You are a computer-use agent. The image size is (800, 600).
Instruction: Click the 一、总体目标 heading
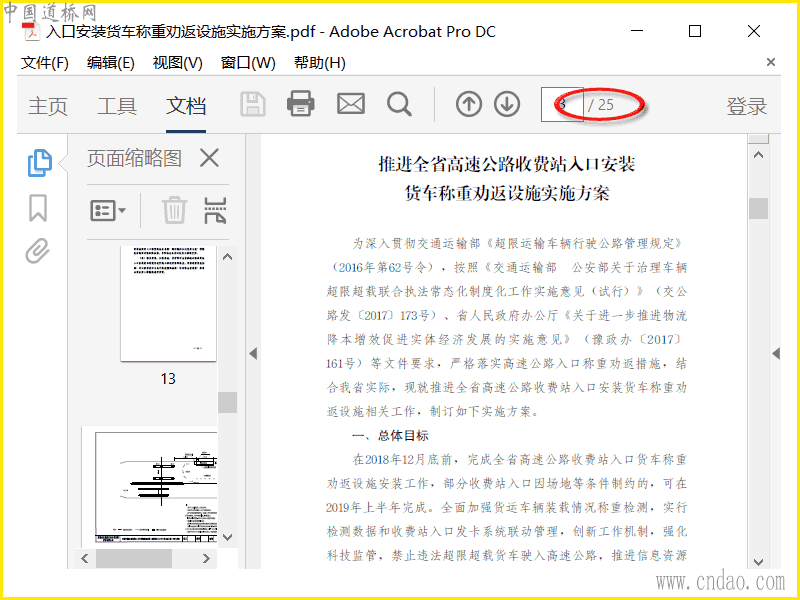390,435
